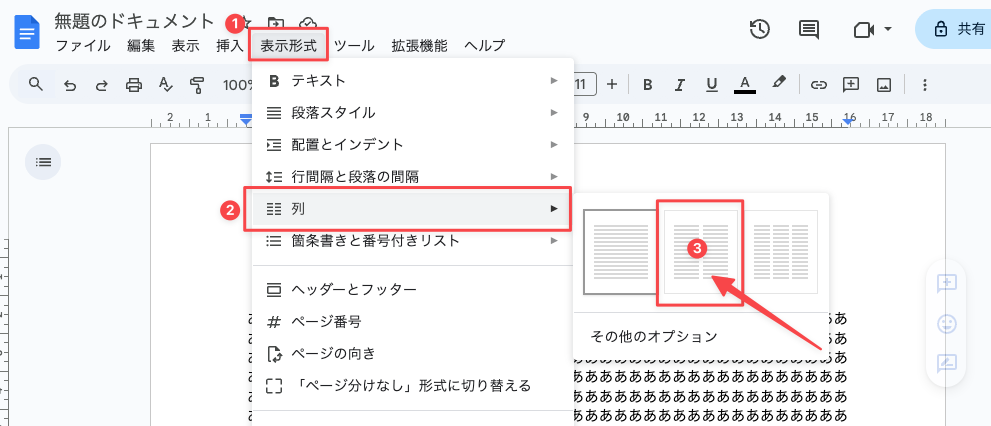Viewport: 991px width, 426px height.
Task: Click the highlighter pen icon
Action: click(779, 83)
